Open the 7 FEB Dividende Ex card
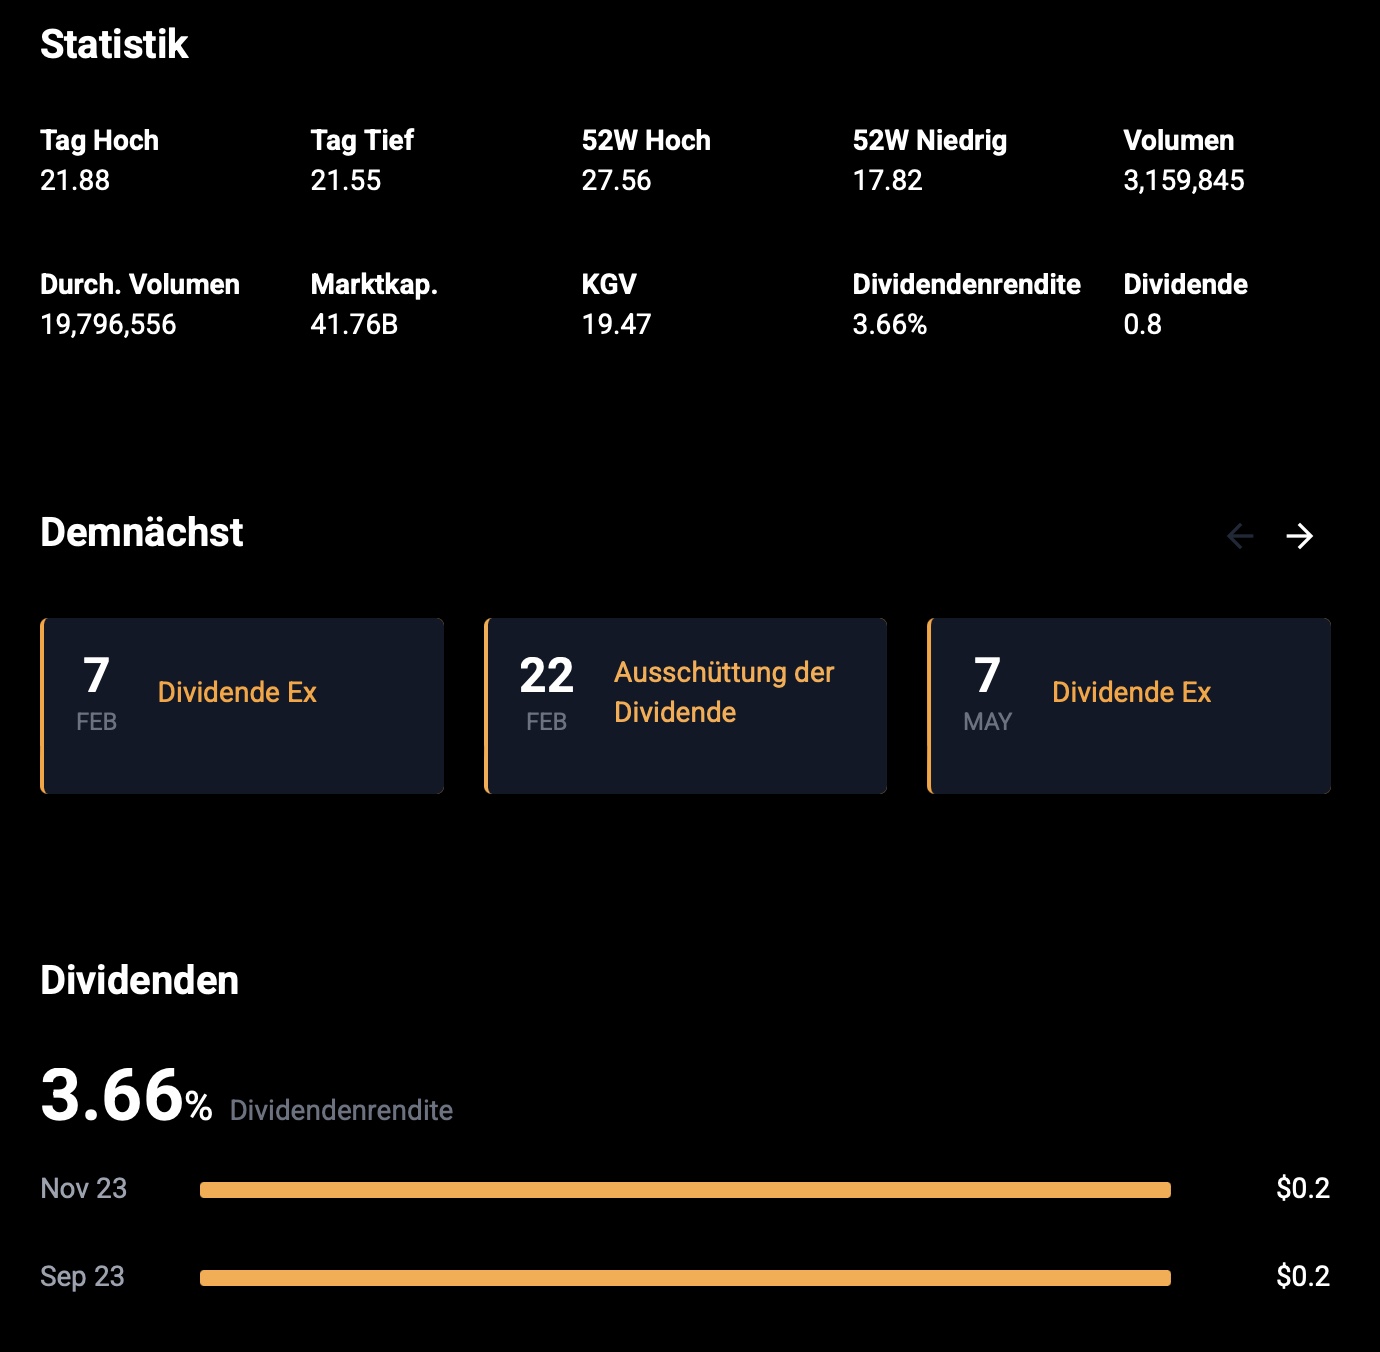Screen dimensions: 1380x1352 click(242, 706)
